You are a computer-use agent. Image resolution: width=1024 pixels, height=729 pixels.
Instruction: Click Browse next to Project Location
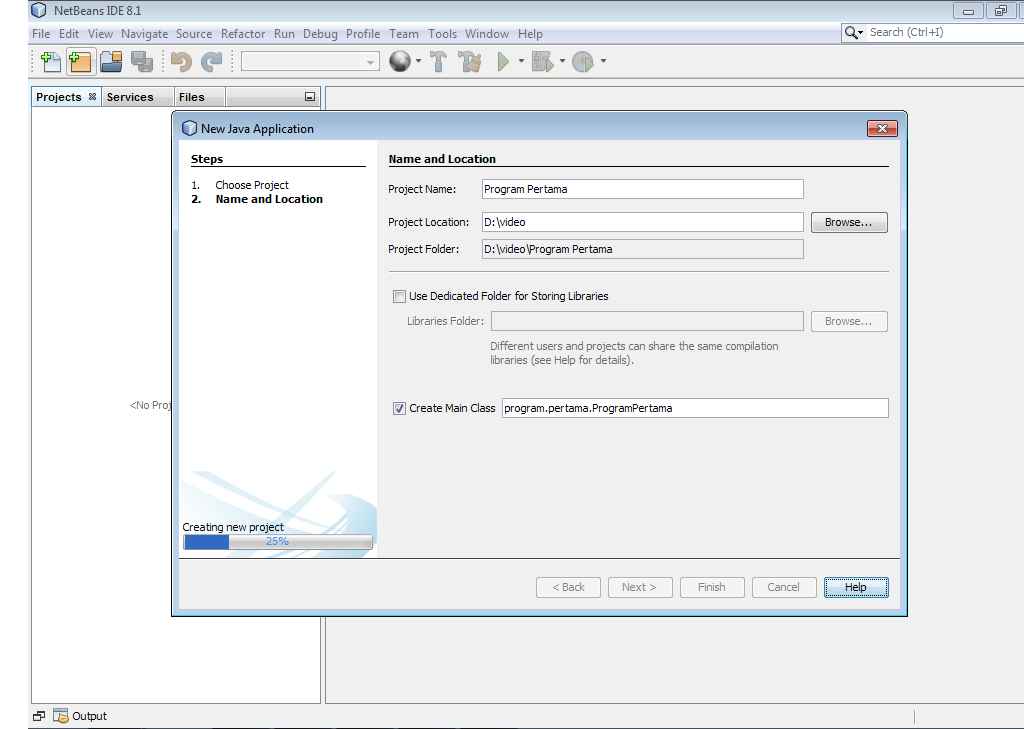[x=848, y=222]
